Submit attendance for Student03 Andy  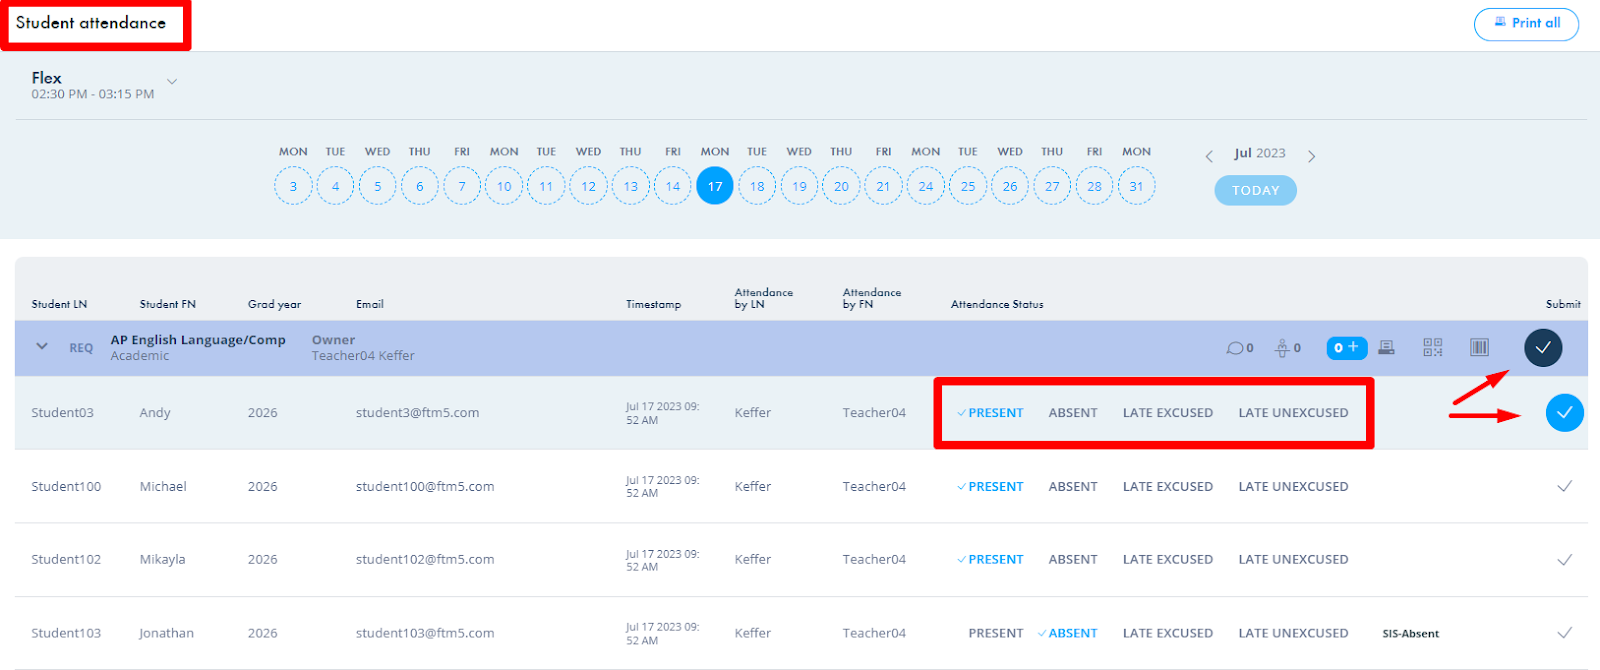coord(1564,412)
